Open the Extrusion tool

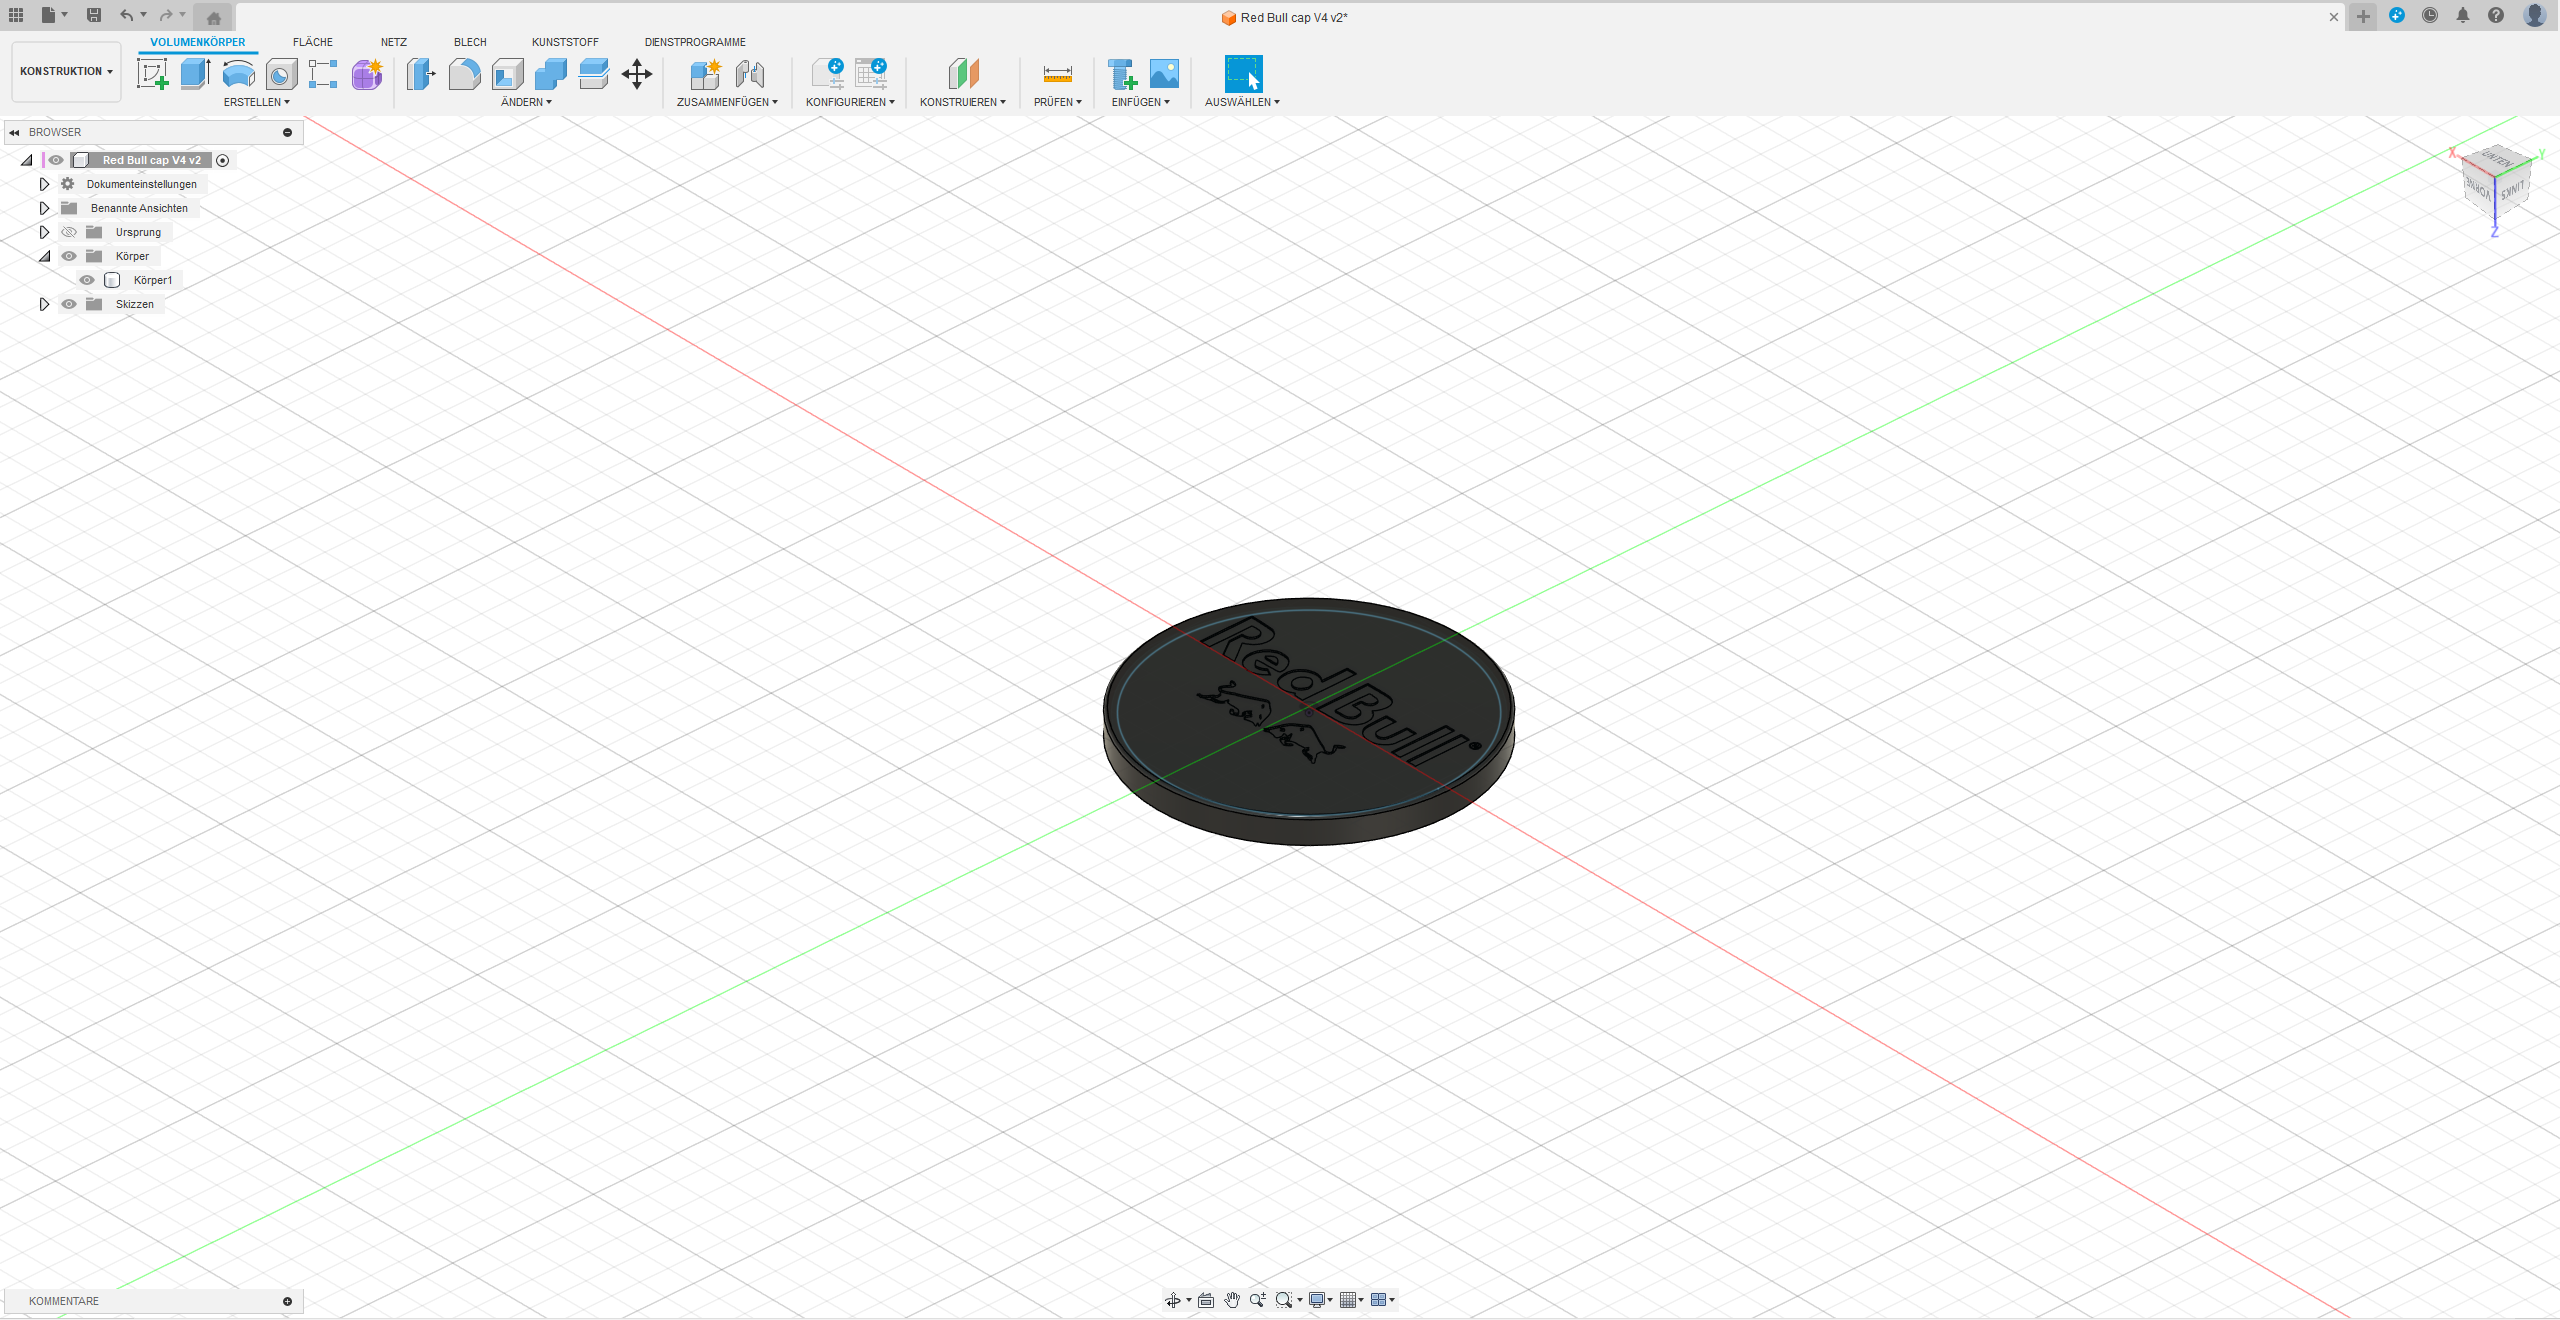click(195, 74)
